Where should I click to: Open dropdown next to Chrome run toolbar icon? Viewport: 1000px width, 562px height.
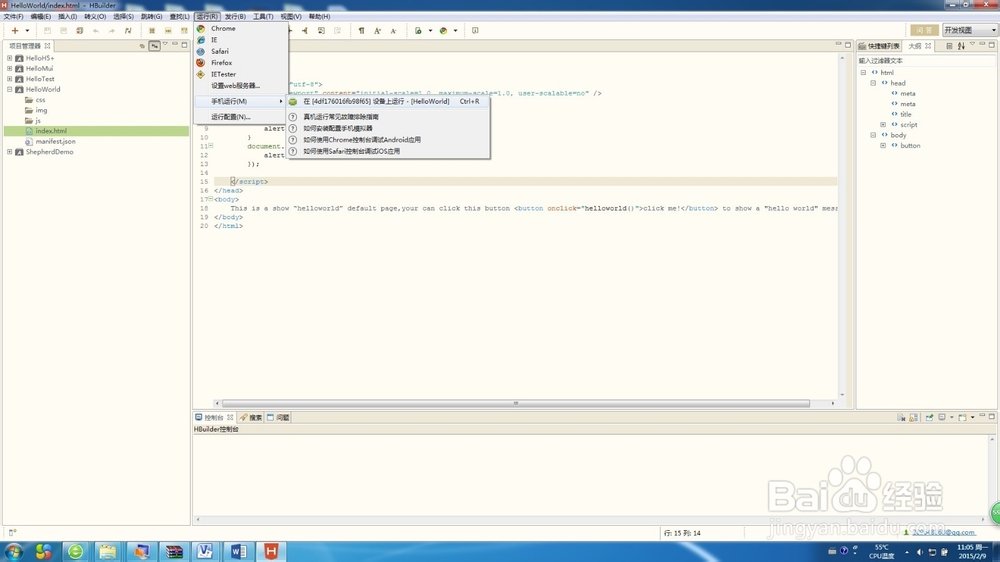pos(455,31)
